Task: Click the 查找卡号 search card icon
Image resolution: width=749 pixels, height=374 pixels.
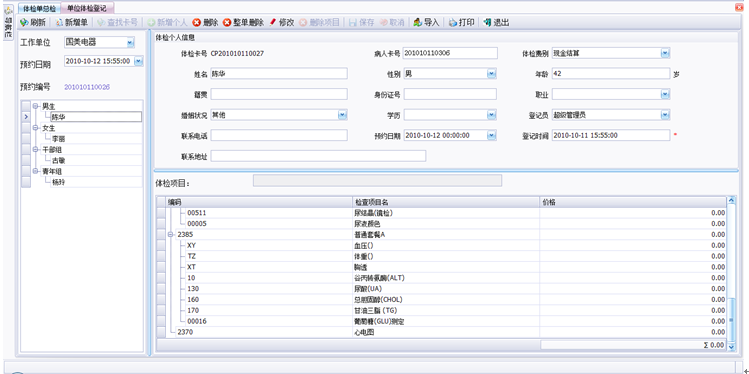Action: (x=101, y=22)
